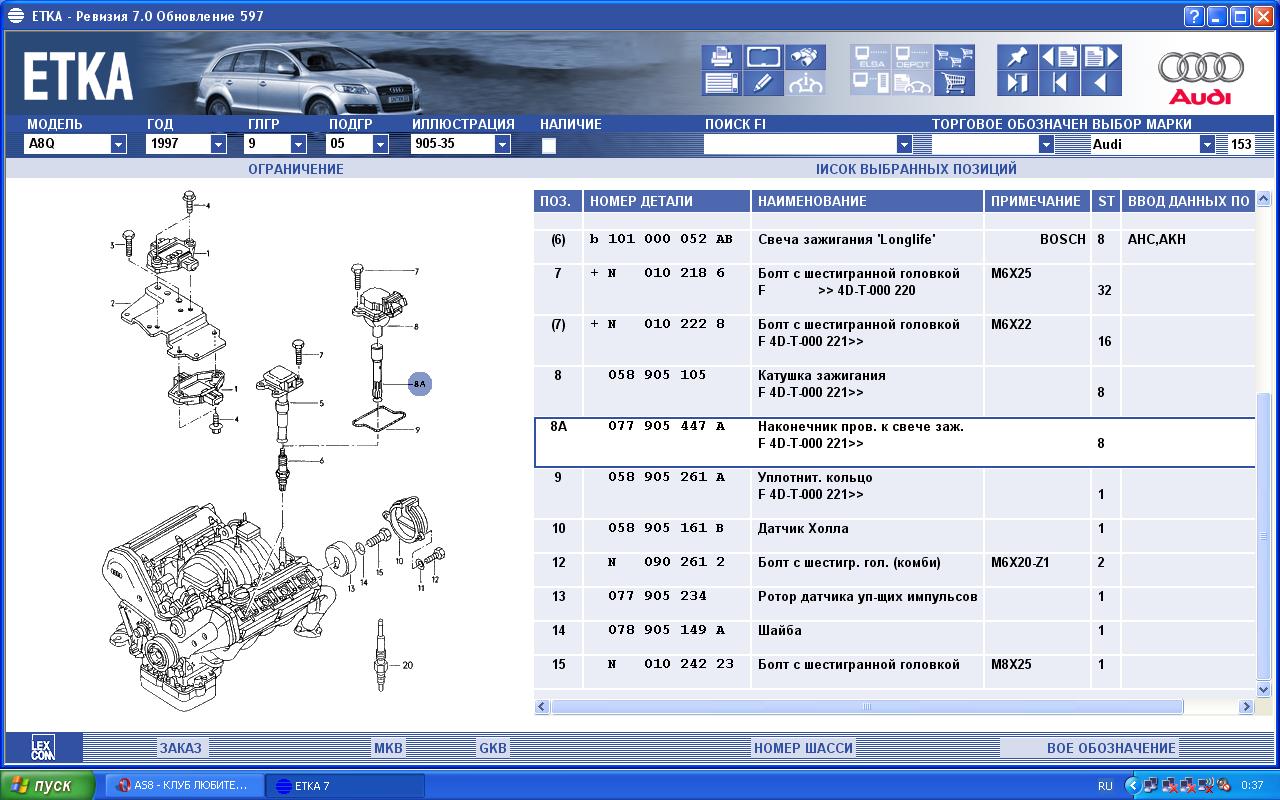
Task: Click the printer icon in toolbar
Action: coord(720,57)
